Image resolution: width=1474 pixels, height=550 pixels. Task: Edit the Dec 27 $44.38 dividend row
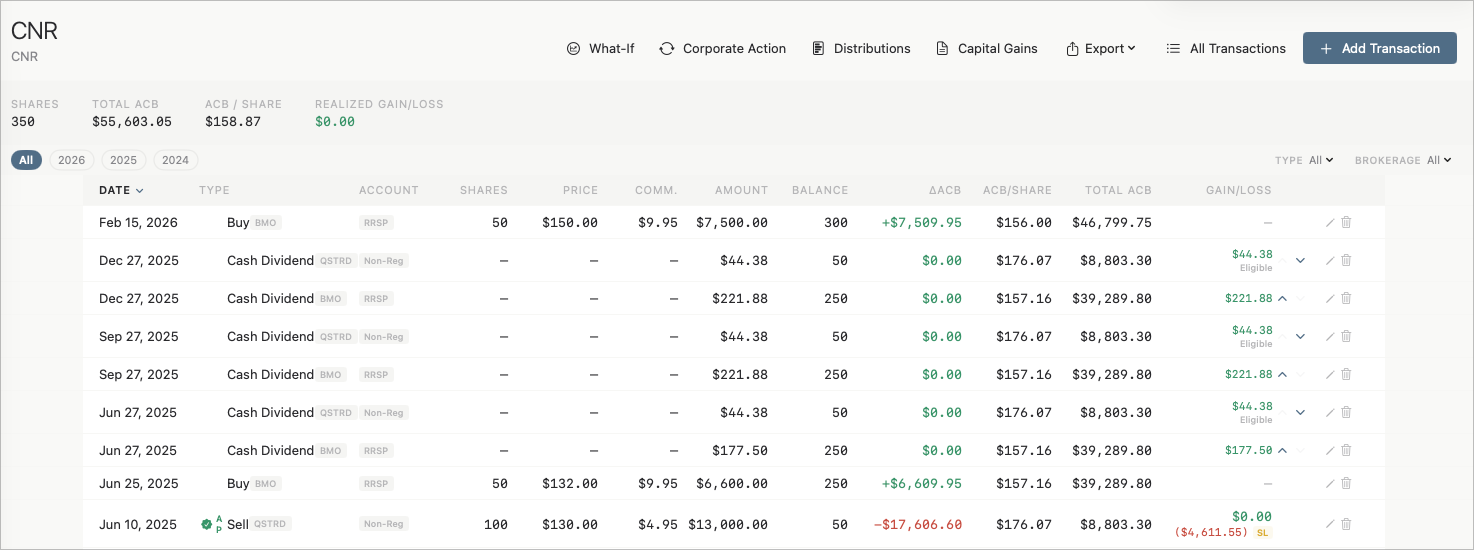click(1330, 260)
